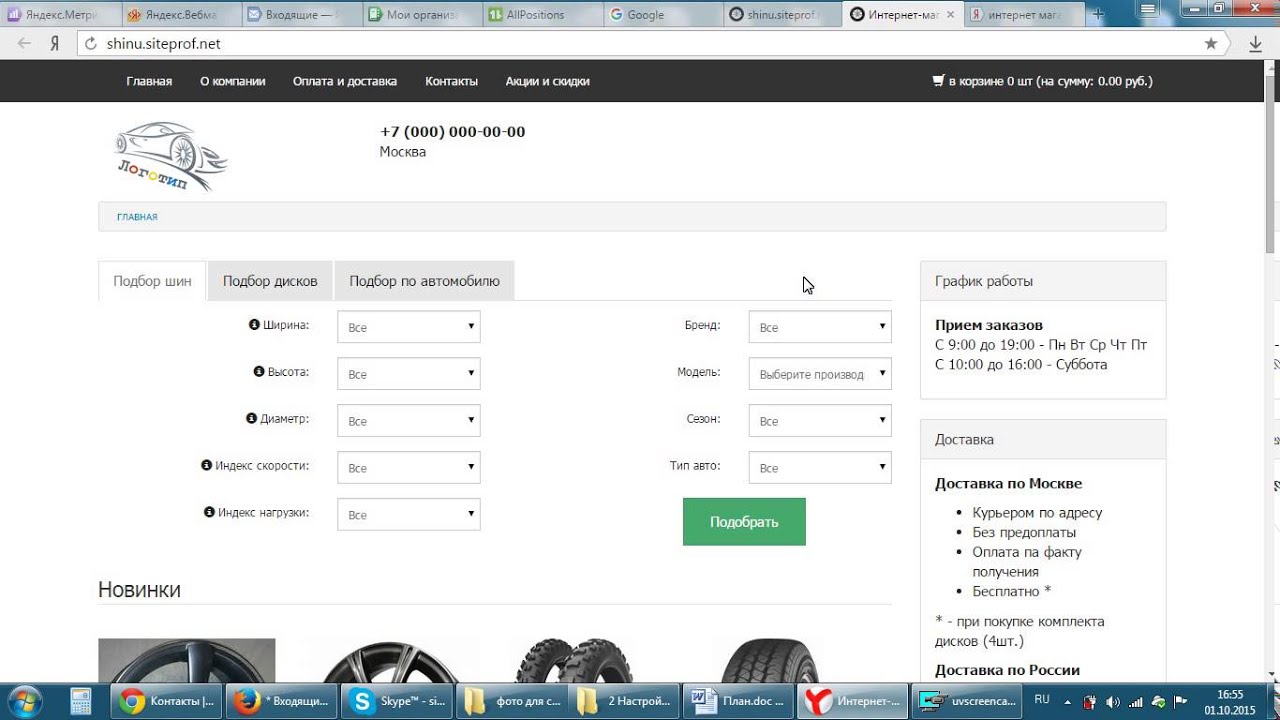
Task: Open the Бренд dropdown
Action: coord(820,327)
